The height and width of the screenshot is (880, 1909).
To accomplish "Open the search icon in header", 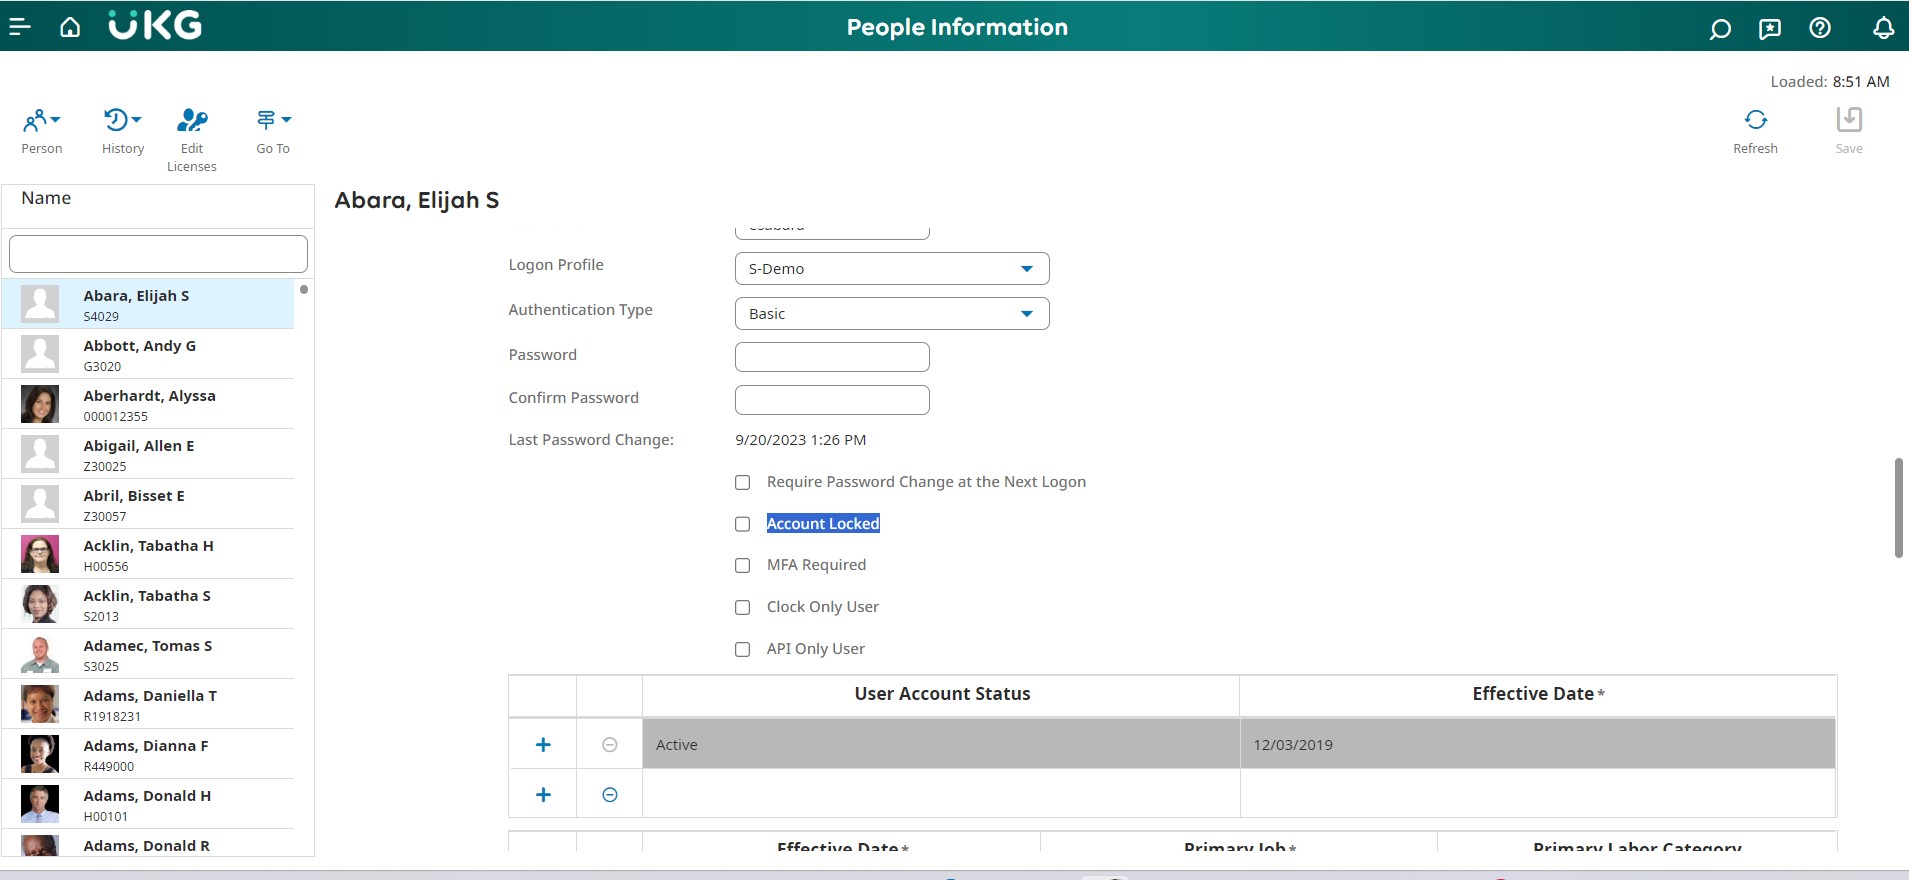I will (1720, 28).
